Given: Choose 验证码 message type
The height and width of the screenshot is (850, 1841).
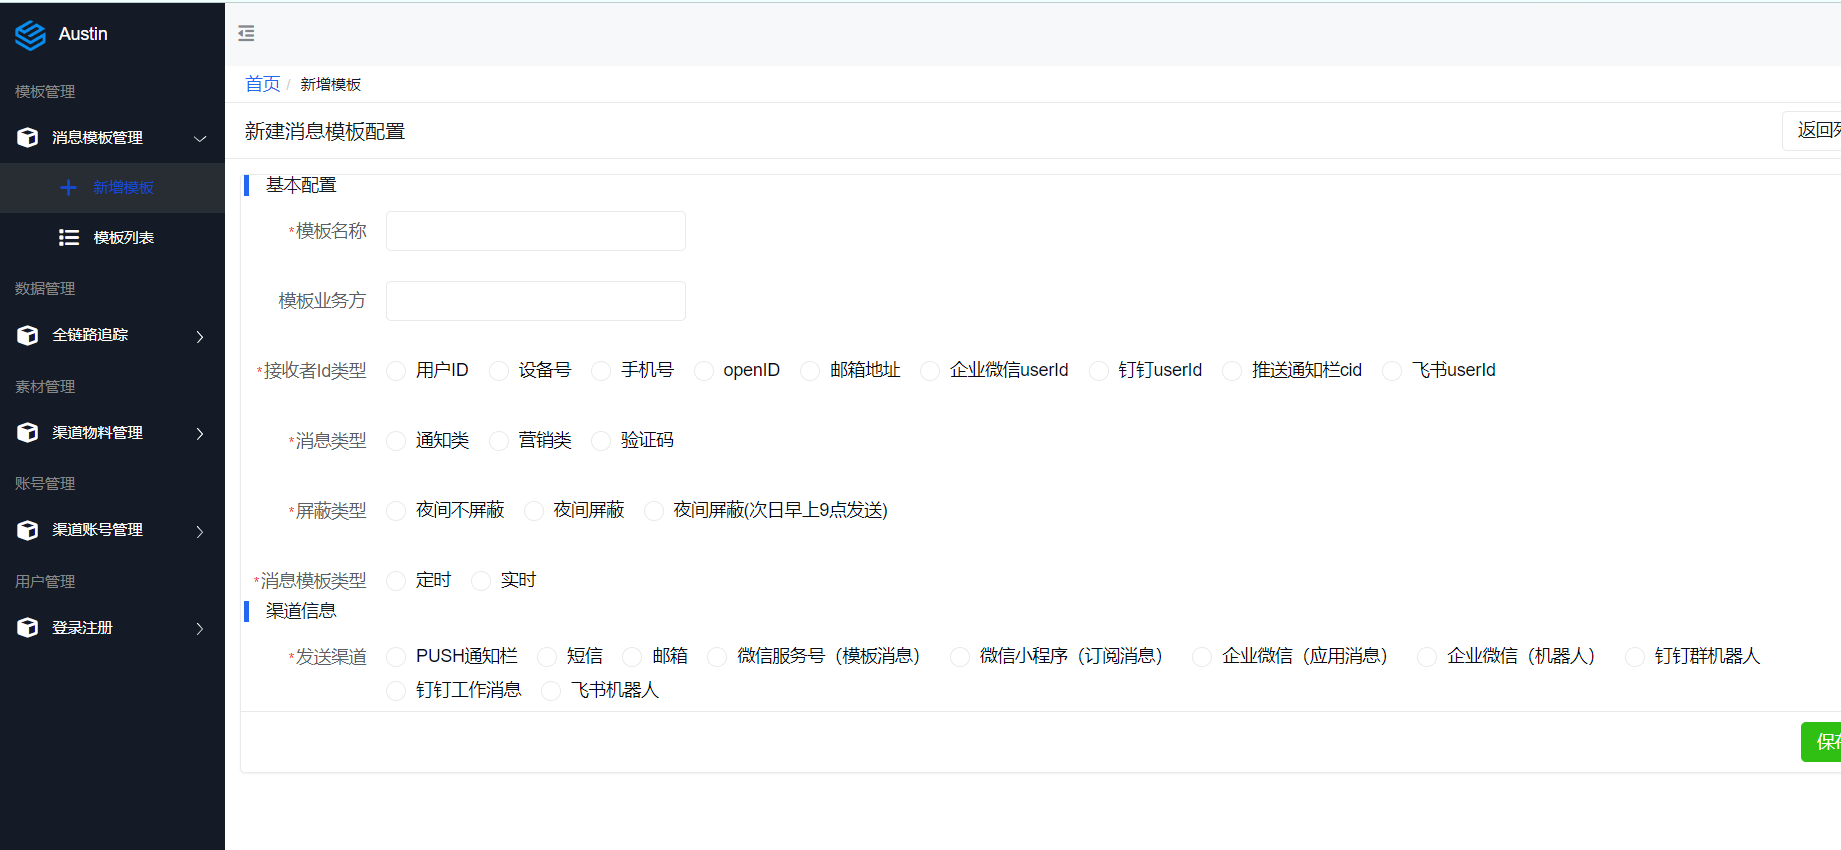Looking at the screenshot, I should (601, 441).
